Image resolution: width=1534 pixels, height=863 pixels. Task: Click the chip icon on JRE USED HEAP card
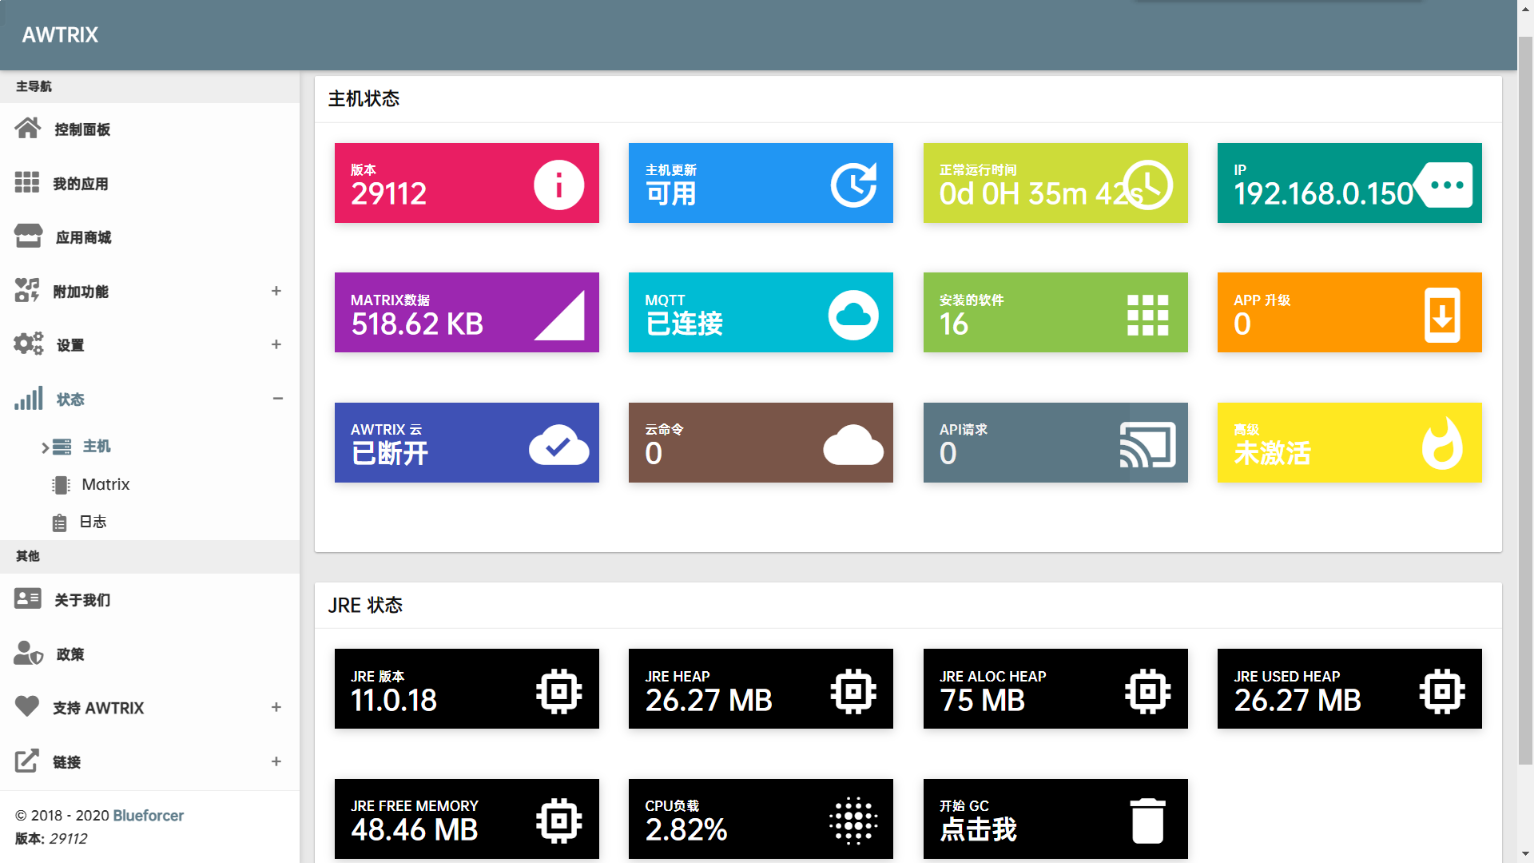coord(1442,691)
